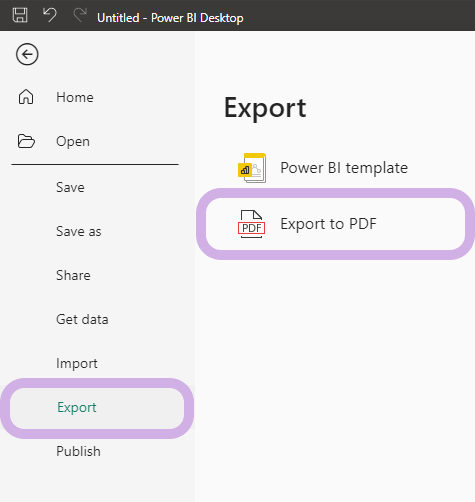Select the Open text label in sidebar
The width and height of the screenshot is (475, 502).
(x=73, y=141)
